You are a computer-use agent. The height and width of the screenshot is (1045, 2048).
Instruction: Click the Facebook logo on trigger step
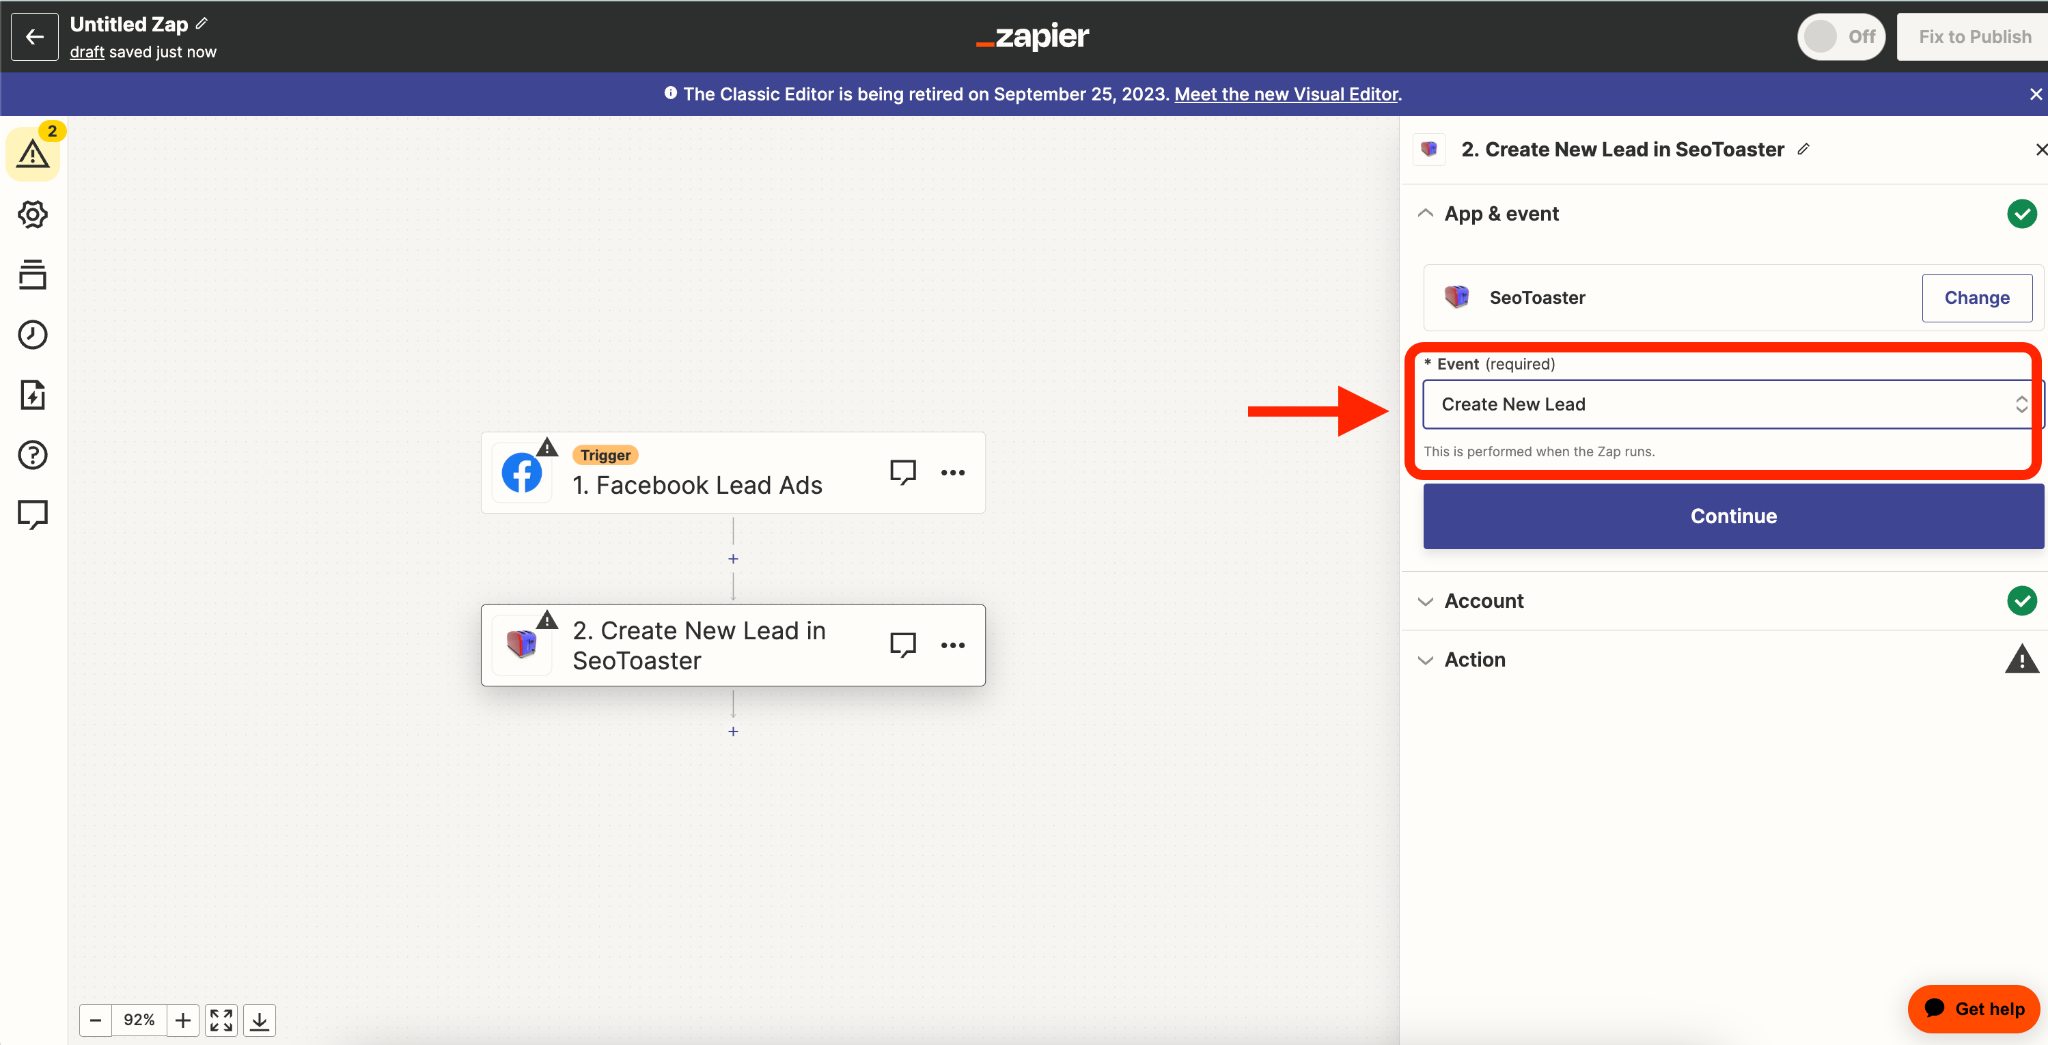coord(522,473)
